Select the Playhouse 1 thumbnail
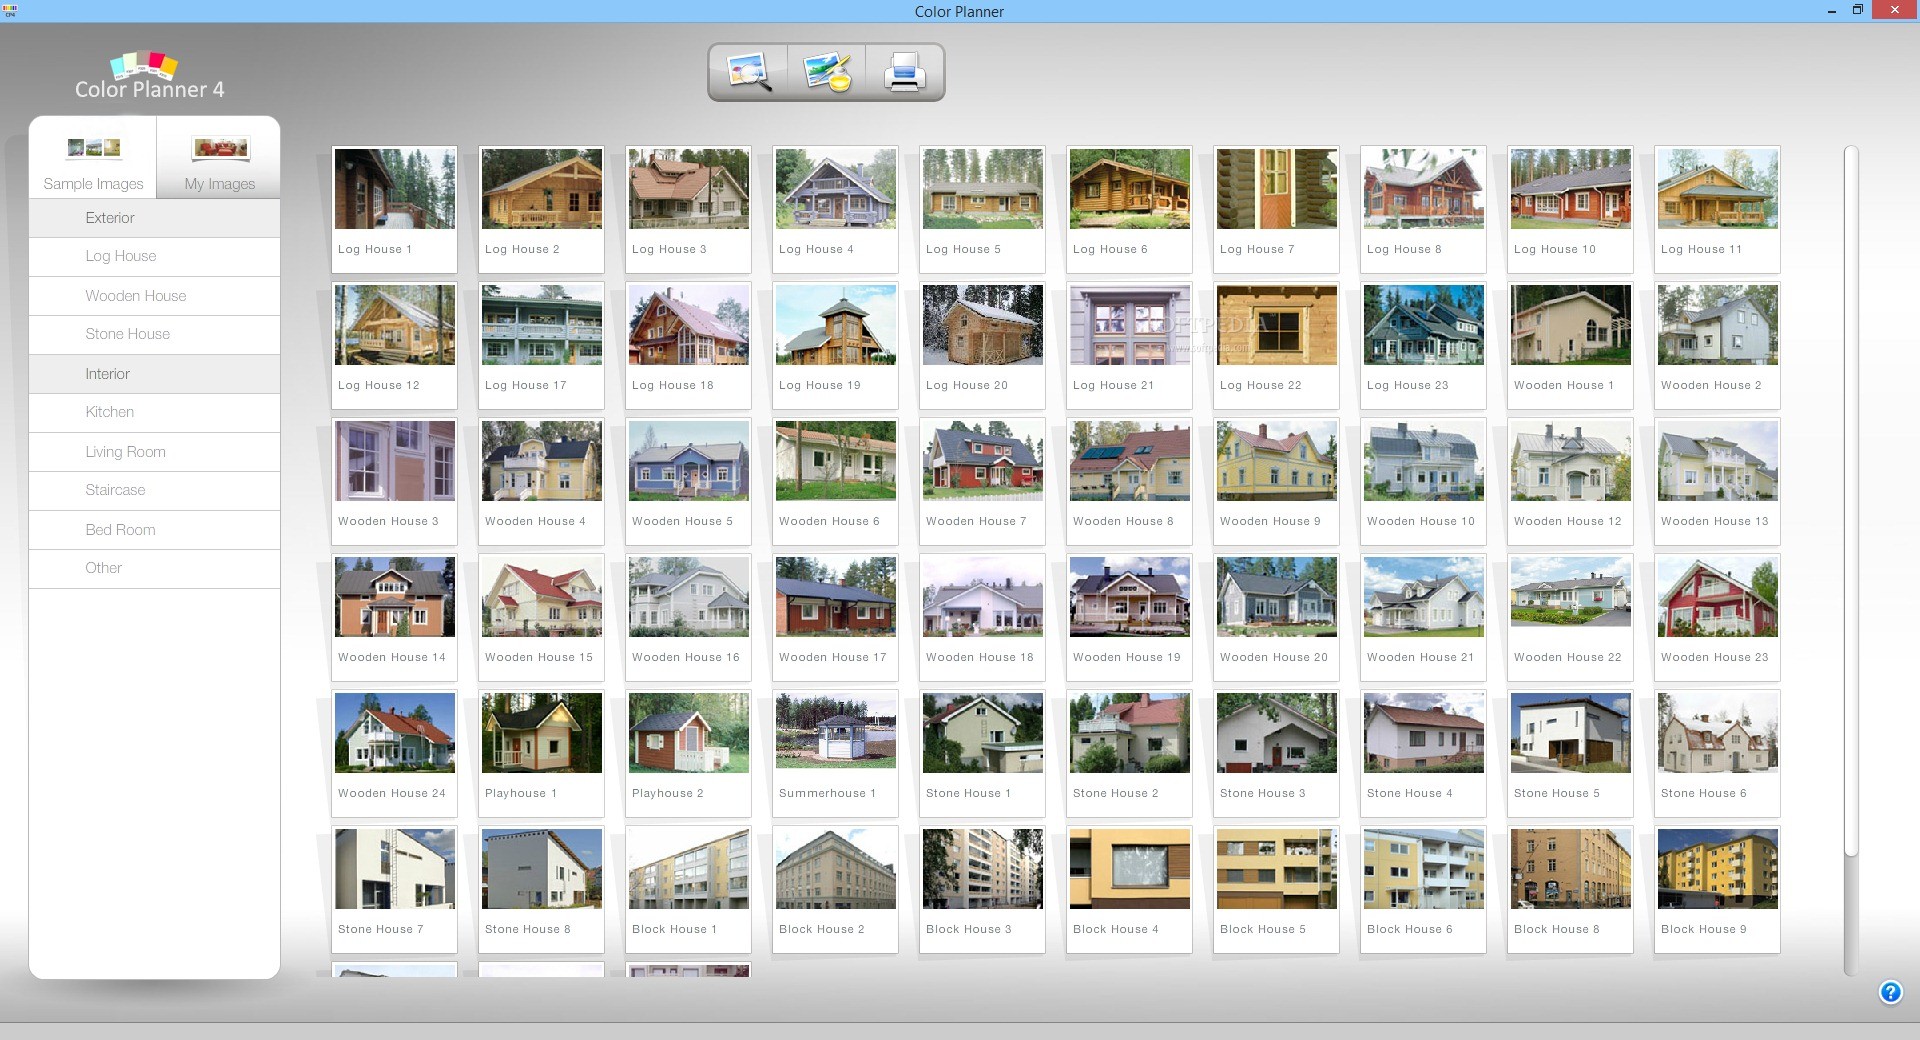This screenshot has width=1920, height=1040. click(x=542, y=753)
